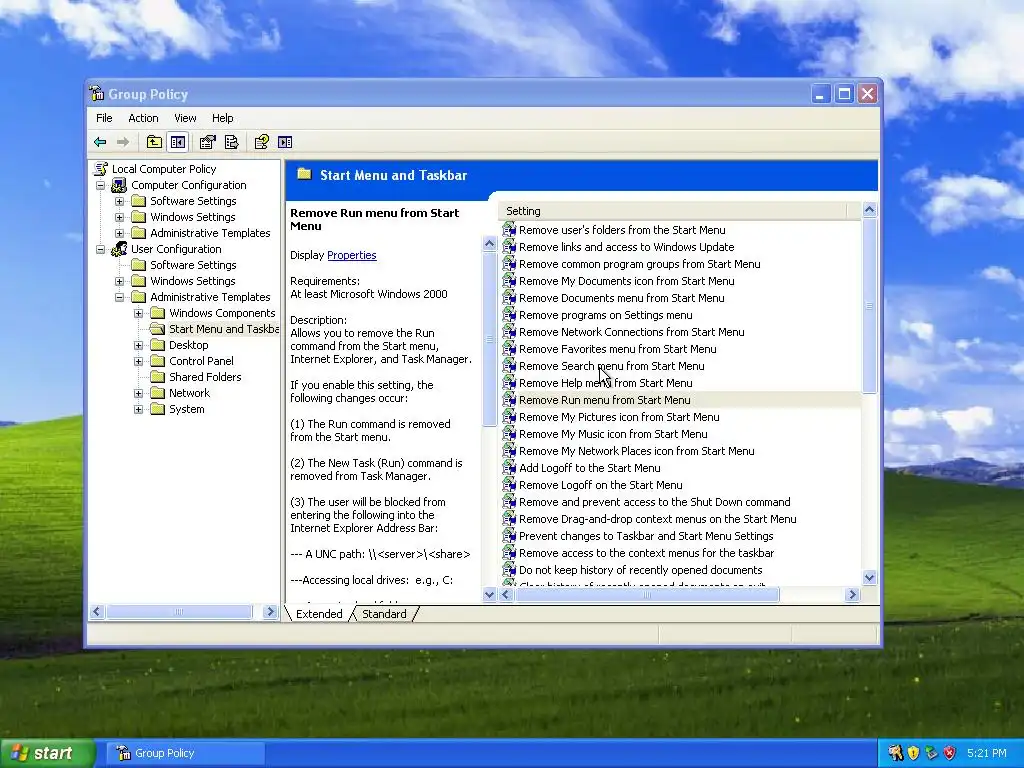Click the console tree horizontal scrollbar thumb

point(179,612)
